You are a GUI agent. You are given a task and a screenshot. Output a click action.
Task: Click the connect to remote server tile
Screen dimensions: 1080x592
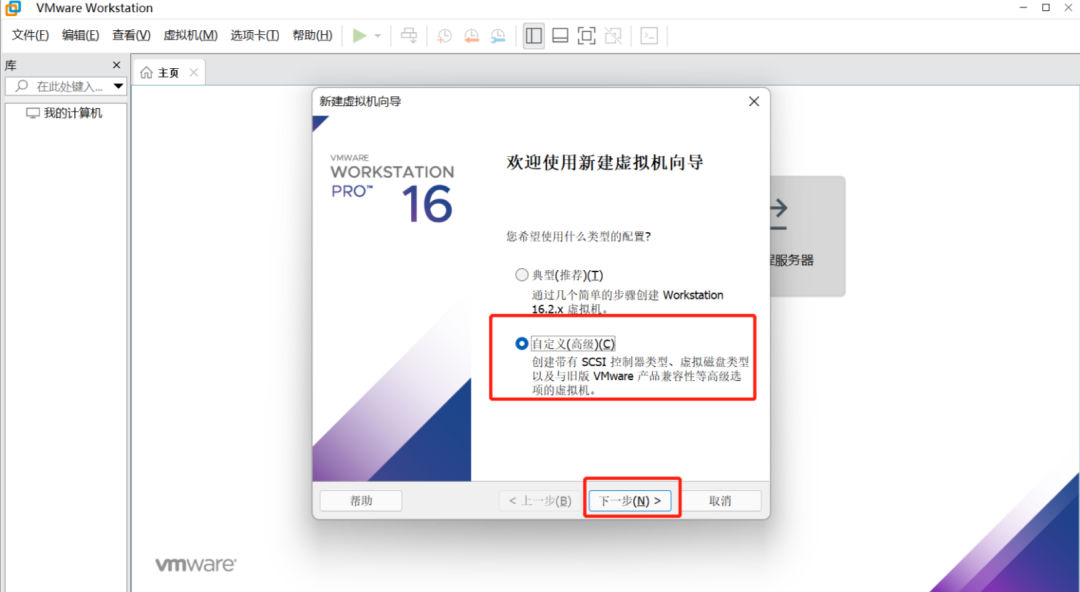pyautogui.click(x=807, y=236)
